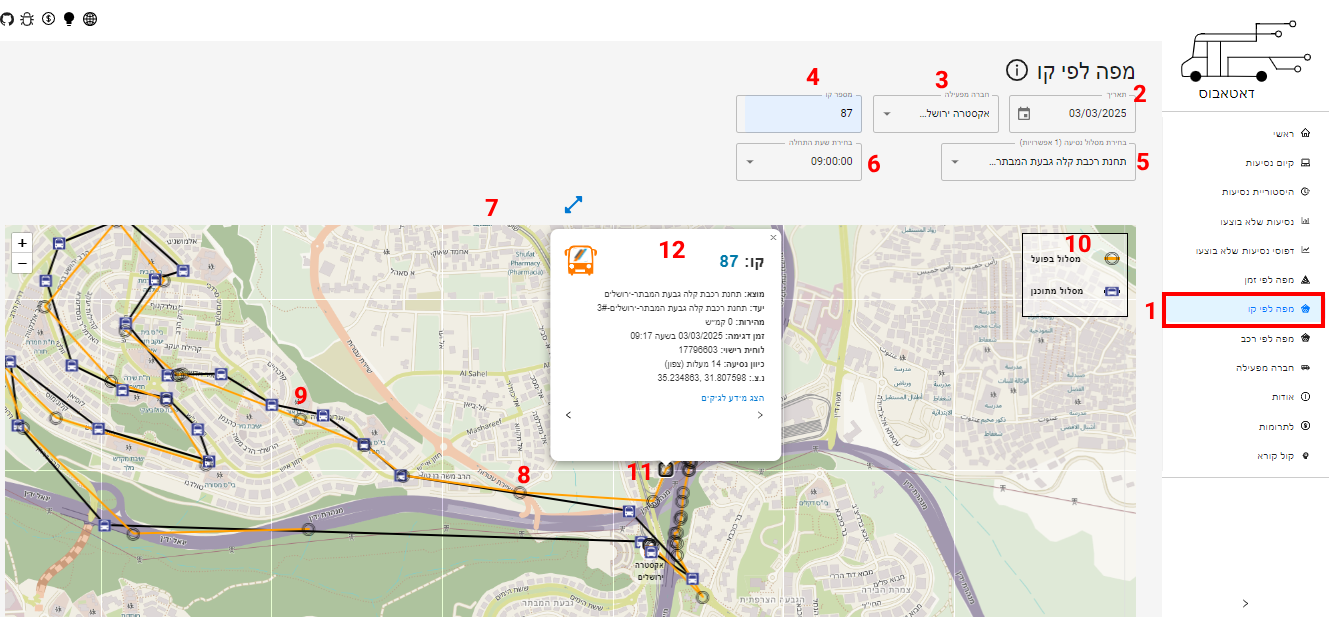Click the bus icon beside קיום נסיעות

[x=1305, y=163]
